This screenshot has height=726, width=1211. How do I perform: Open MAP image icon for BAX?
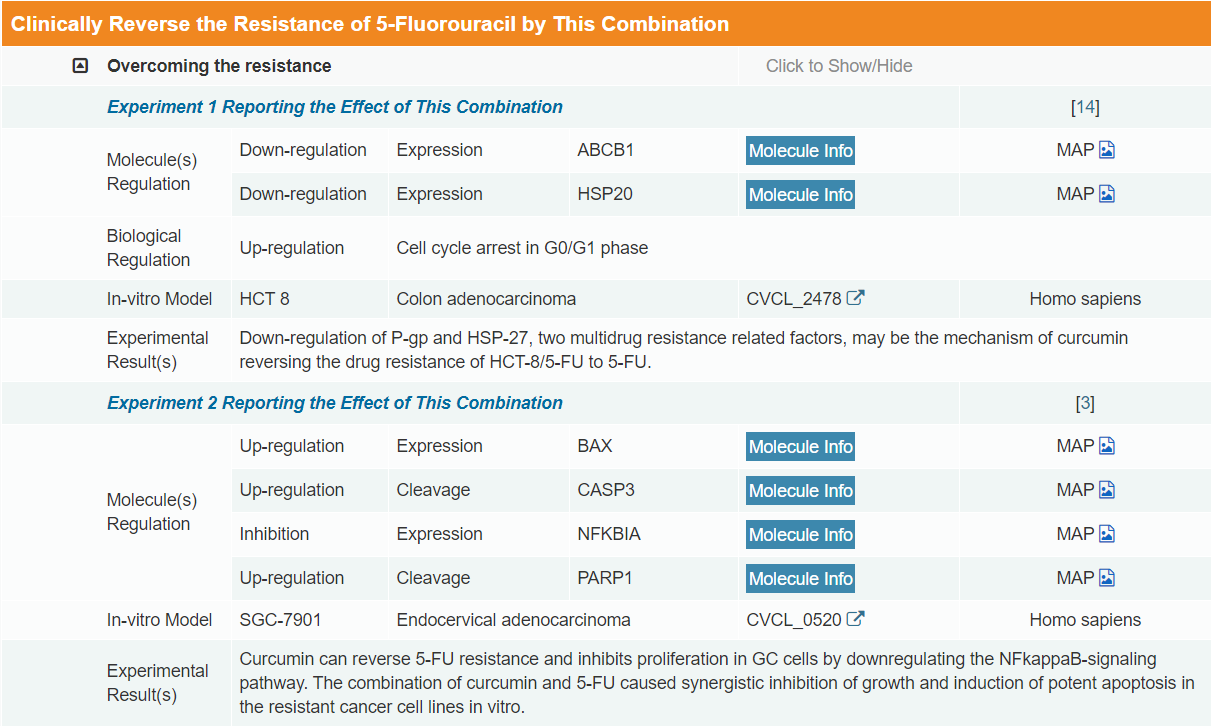point(1107,446)
